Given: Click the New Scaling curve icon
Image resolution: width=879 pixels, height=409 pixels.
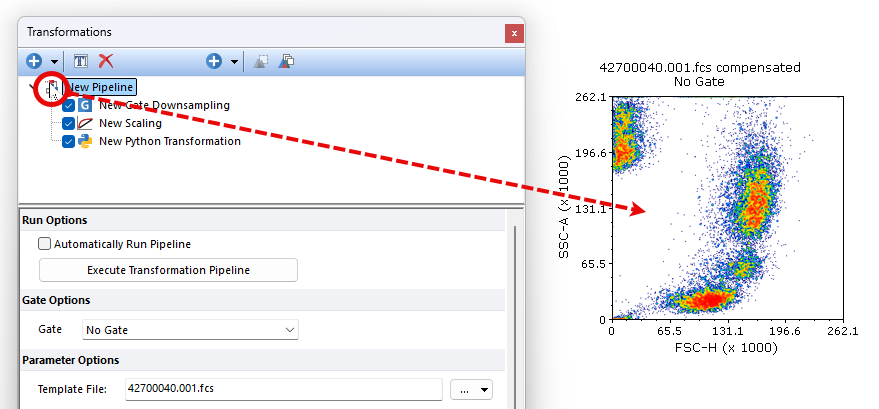Looking at the screenshot, I should [86, 123].
